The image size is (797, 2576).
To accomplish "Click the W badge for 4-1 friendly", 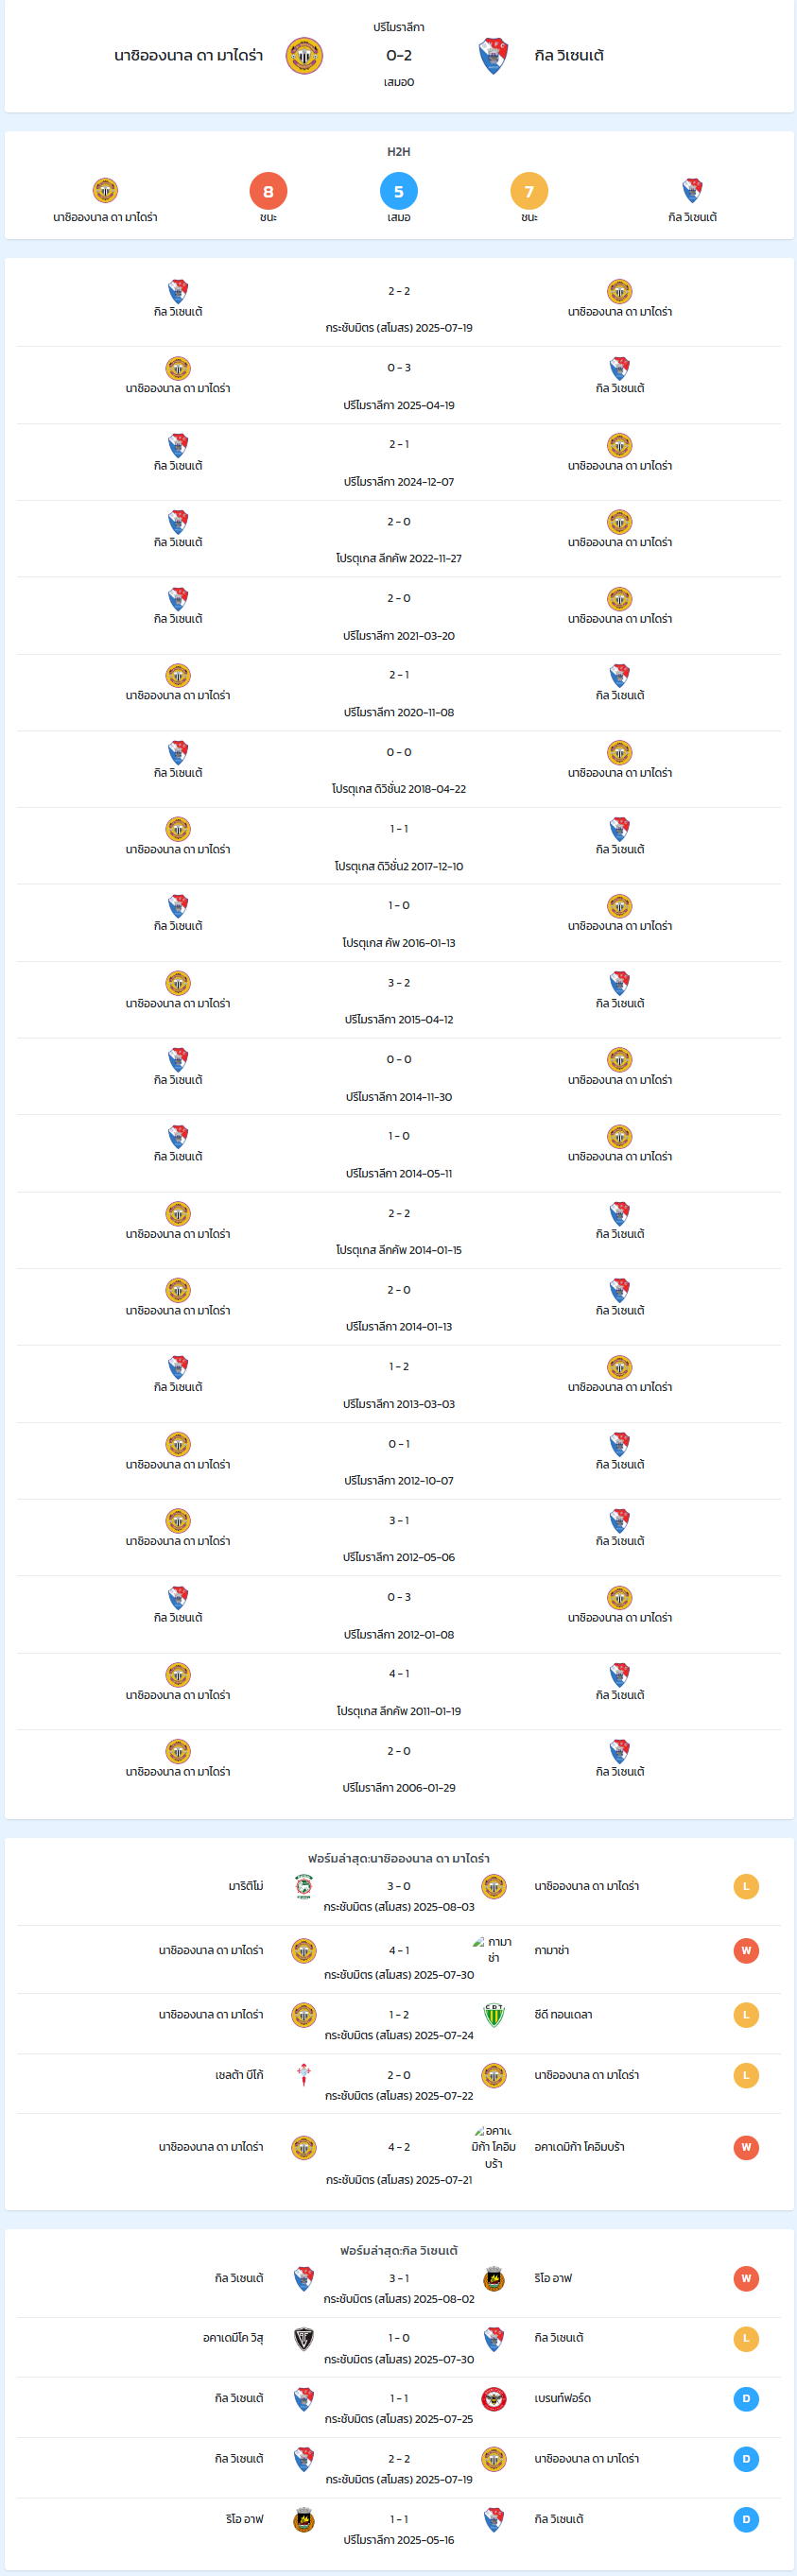I will tap(746, 1950).
